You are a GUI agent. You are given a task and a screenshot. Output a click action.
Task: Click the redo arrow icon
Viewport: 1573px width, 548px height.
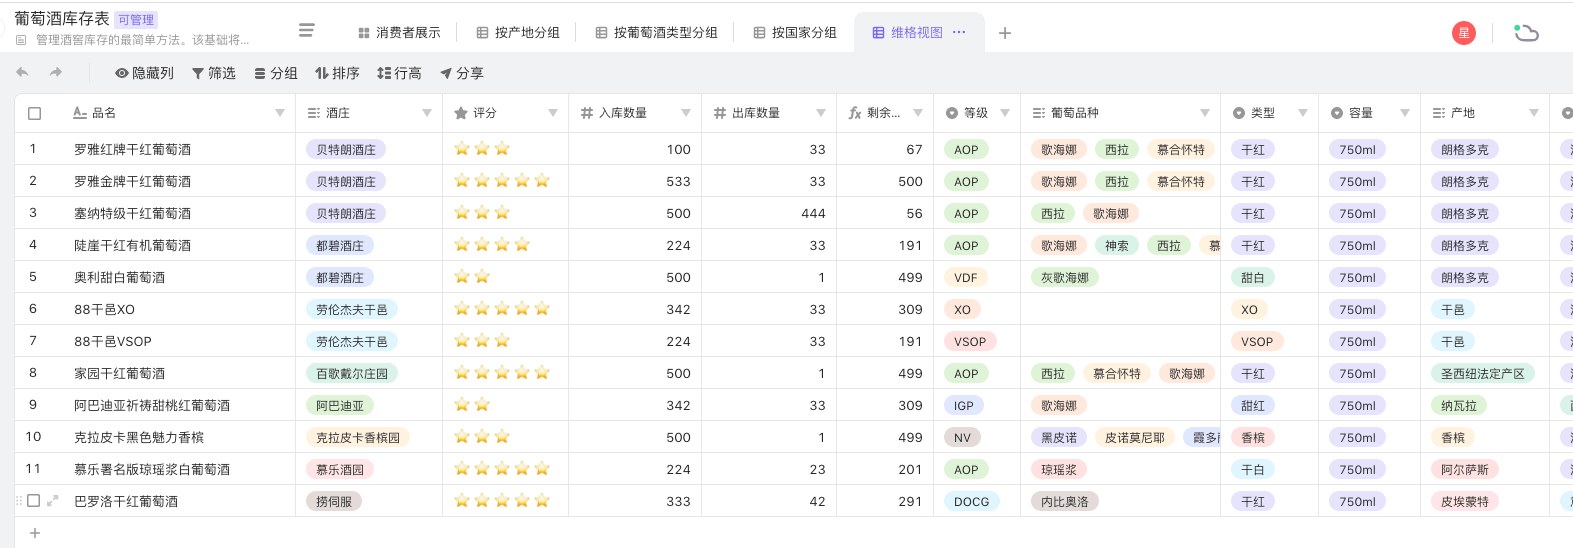tap(56, 73)
